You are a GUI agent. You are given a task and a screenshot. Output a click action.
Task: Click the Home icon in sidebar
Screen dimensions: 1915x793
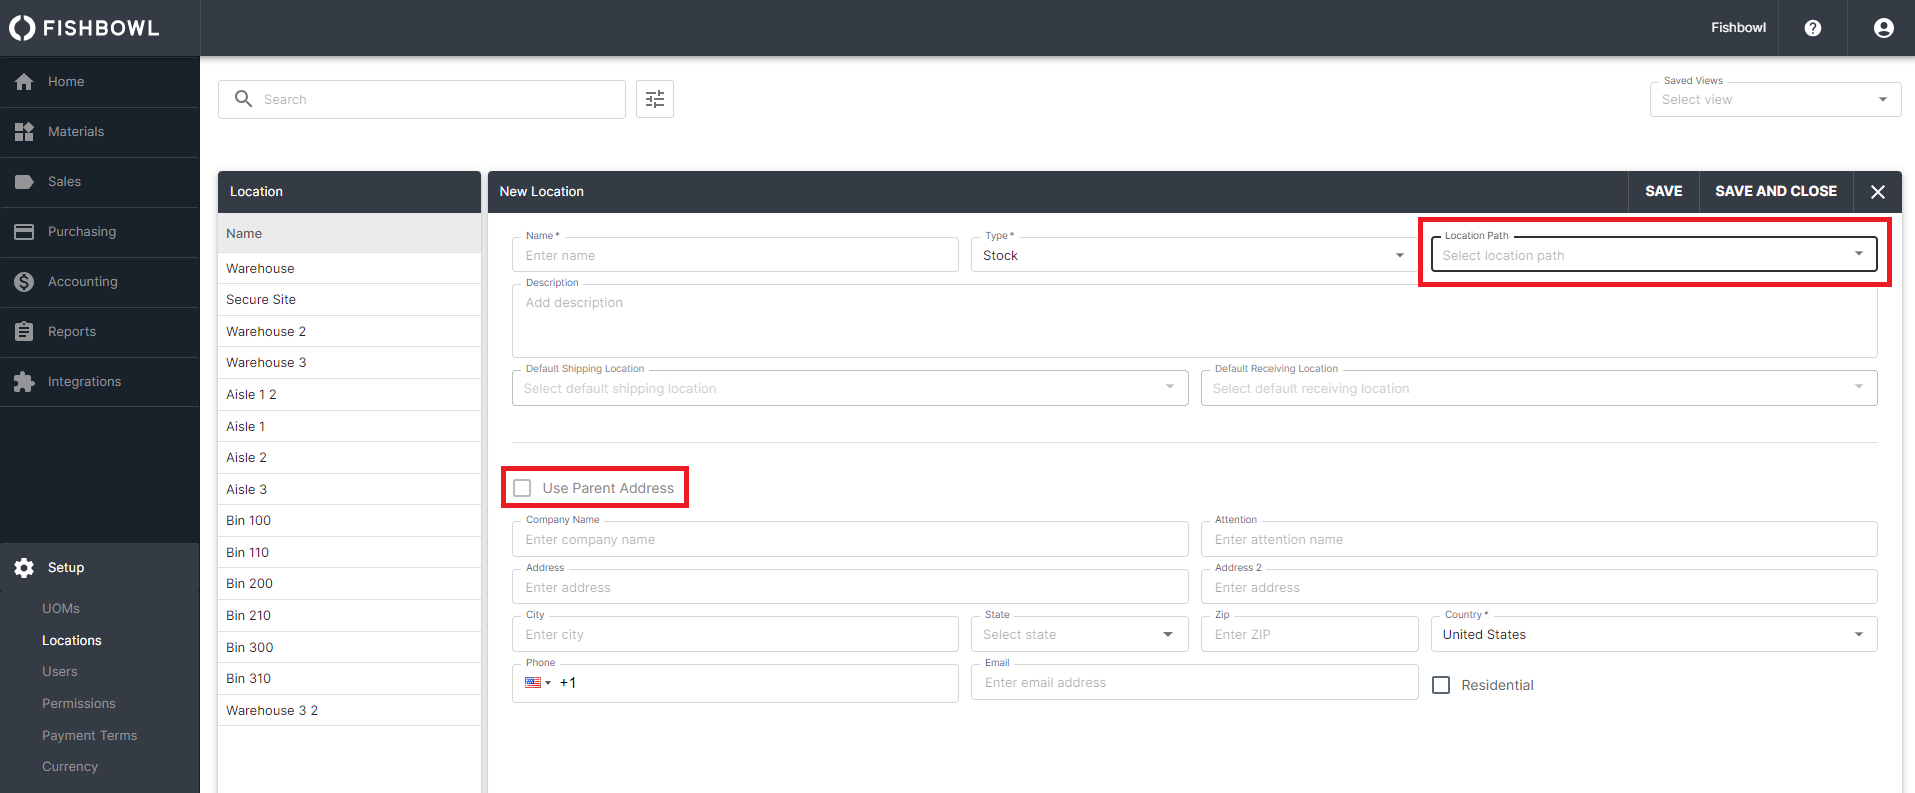point(24,82)
